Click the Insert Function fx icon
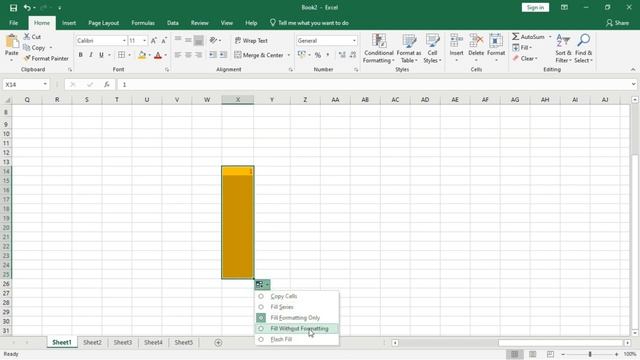 tap(107, 84)
